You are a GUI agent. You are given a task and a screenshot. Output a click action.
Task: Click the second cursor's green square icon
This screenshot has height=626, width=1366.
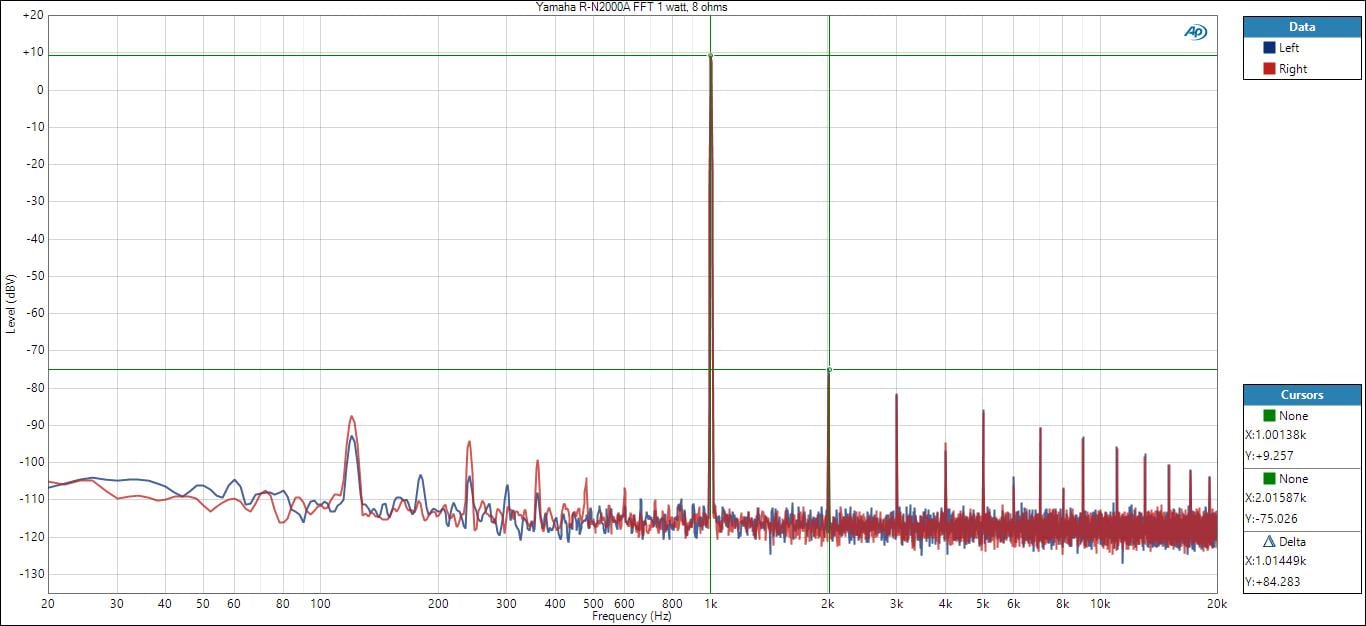1269,479
